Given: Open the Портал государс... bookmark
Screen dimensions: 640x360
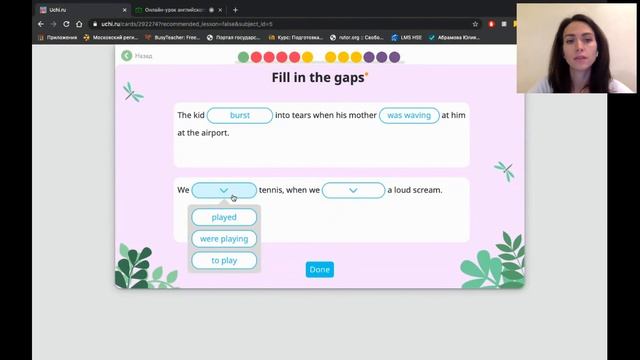Looking at the screenshot, I should (x=233, y=38).
